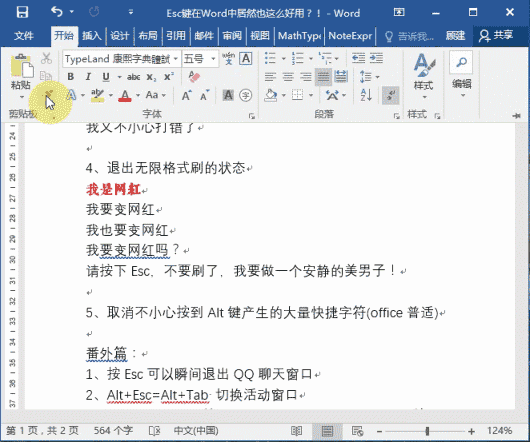The height and width of the screenshot is (442, 530).
Task: Click the Numbering list icon
Action: point(298,58)
